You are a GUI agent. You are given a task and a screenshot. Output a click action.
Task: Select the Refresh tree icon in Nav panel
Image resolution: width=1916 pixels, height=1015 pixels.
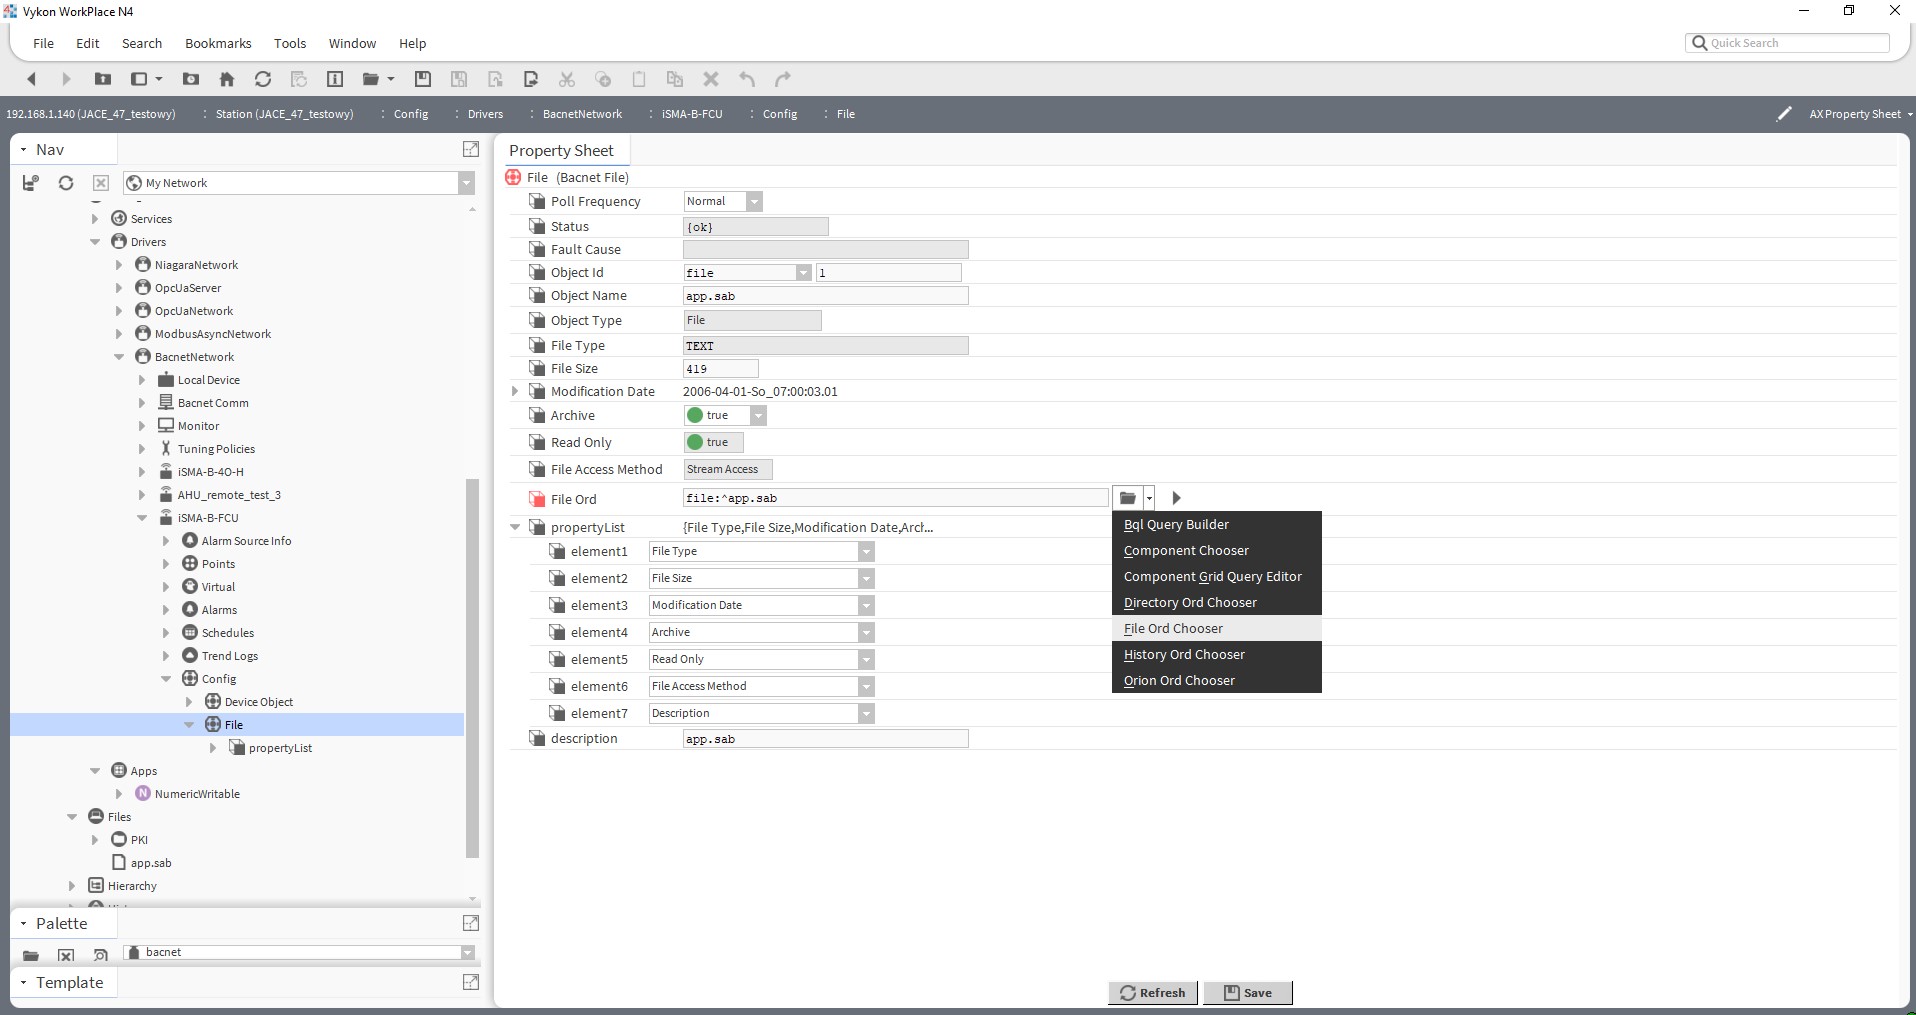pos(64,183)
